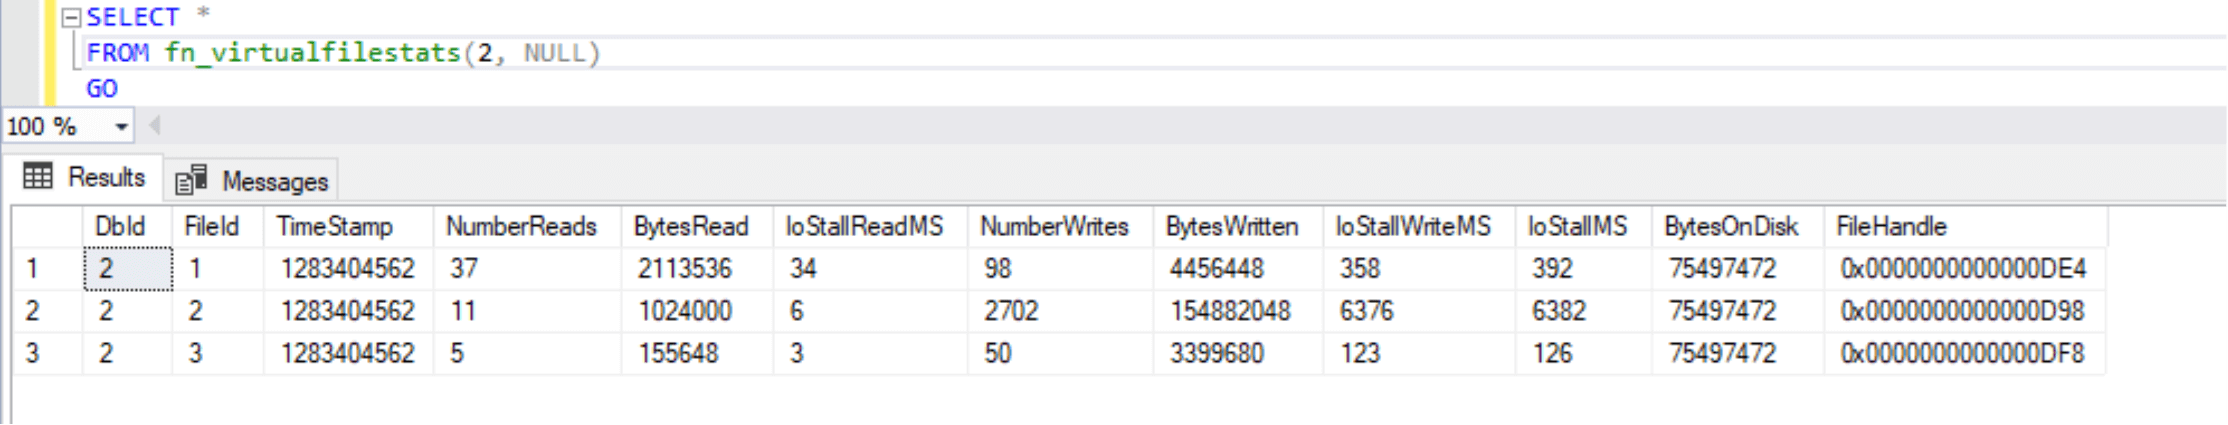
Task: Click the Messages tab icon
Action: 190,180
